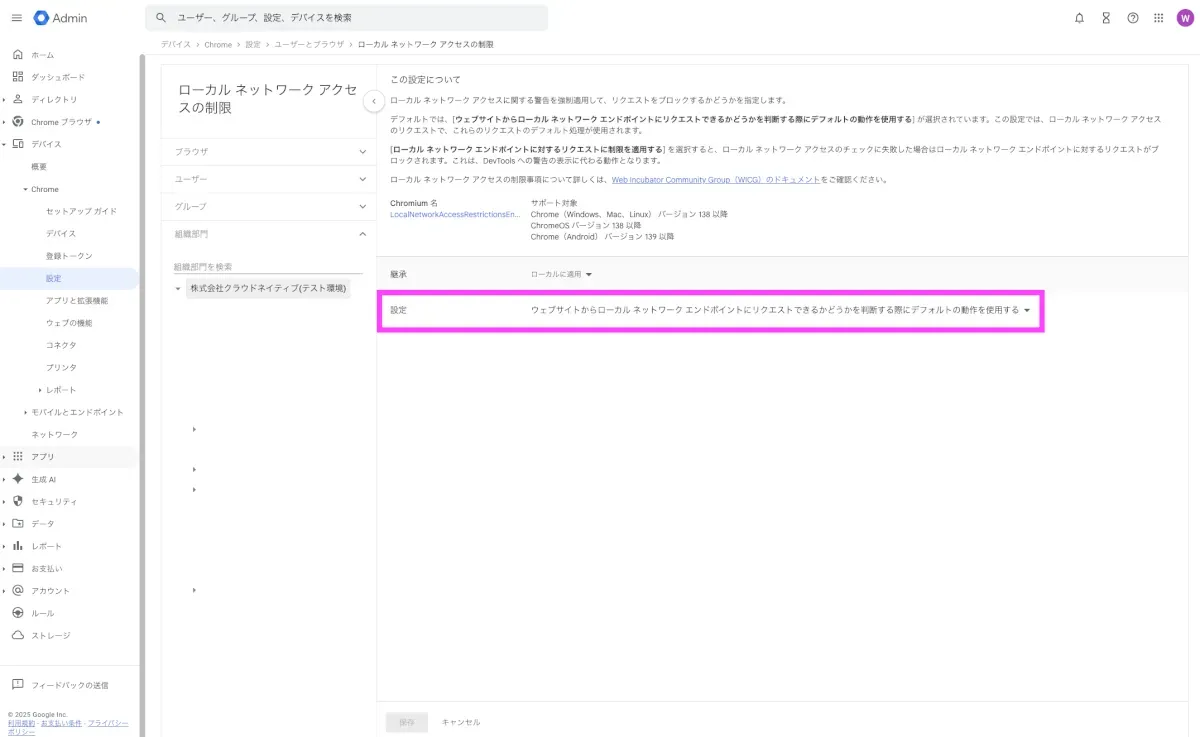Click the お支払い card icon

18,568
